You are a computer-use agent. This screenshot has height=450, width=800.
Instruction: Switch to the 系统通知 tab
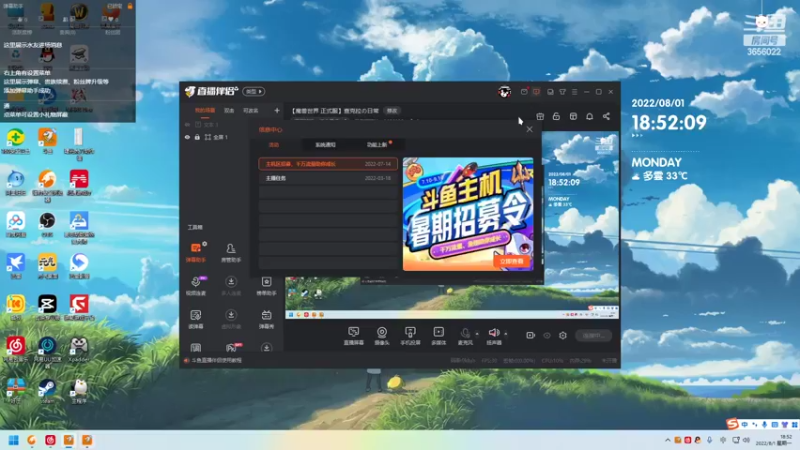coord(325,145)
